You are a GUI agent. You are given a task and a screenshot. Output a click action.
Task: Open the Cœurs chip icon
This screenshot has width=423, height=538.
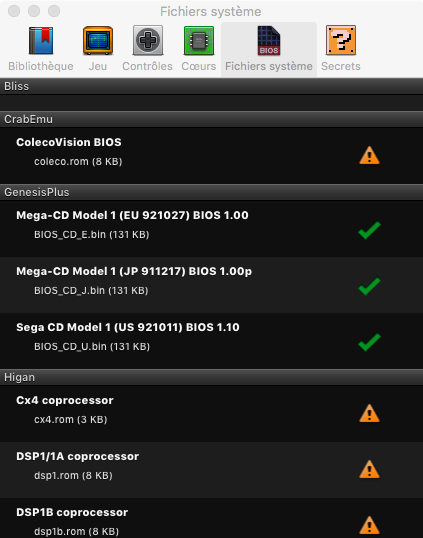(x=199, y=40)
